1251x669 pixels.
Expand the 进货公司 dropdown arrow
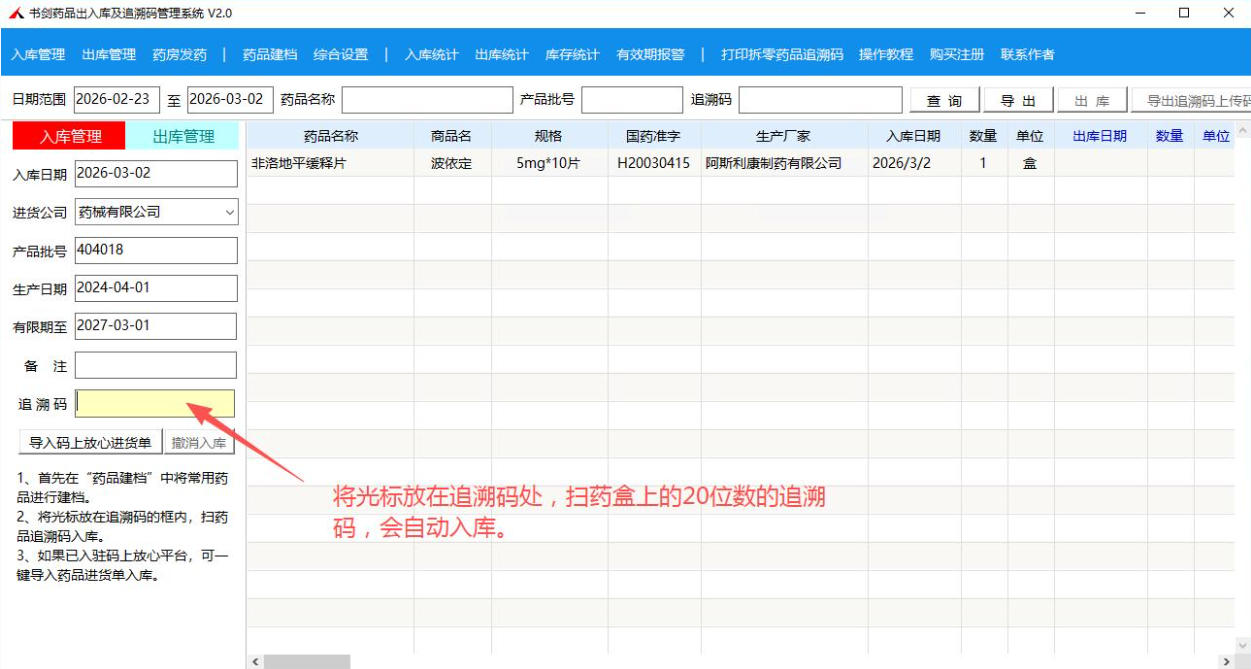pos(230,212)
